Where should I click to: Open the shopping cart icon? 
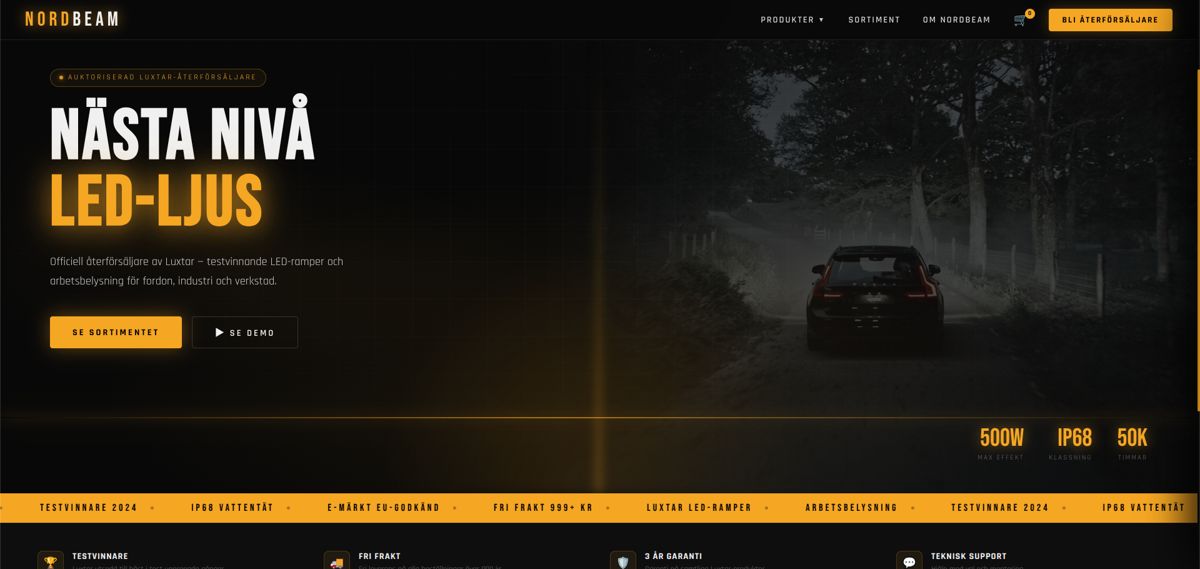pyautogui.click(x=1020, y=20)
